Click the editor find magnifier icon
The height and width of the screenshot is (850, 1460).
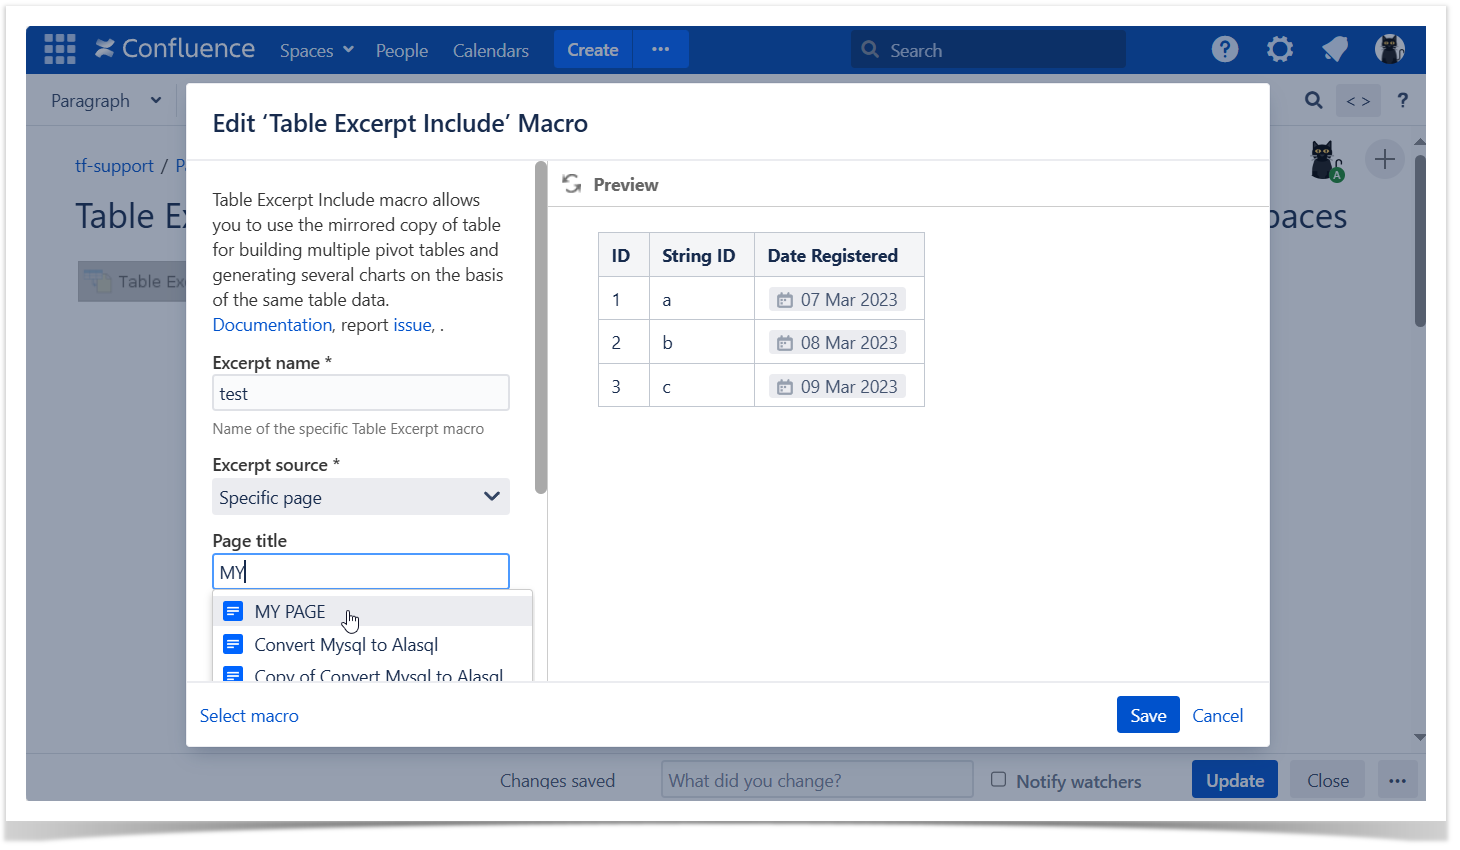pos(1314,100)
